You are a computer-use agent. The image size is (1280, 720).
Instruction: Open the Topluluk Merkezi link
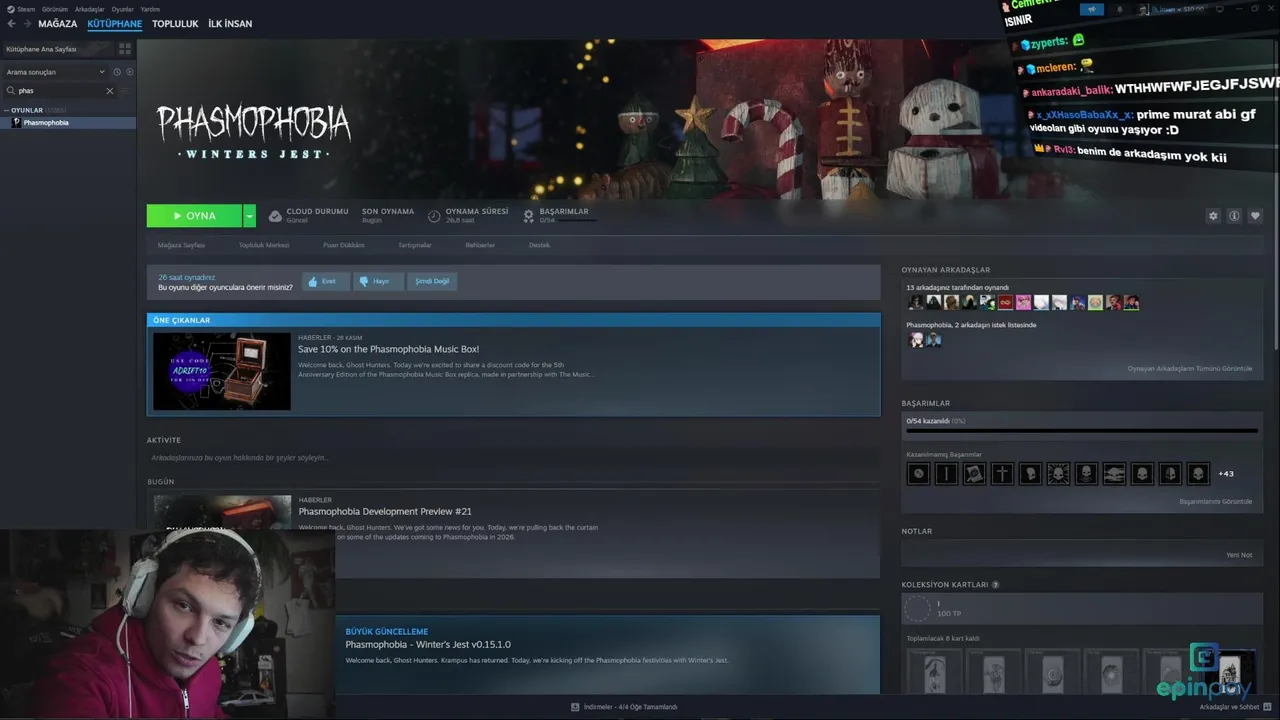264,245
